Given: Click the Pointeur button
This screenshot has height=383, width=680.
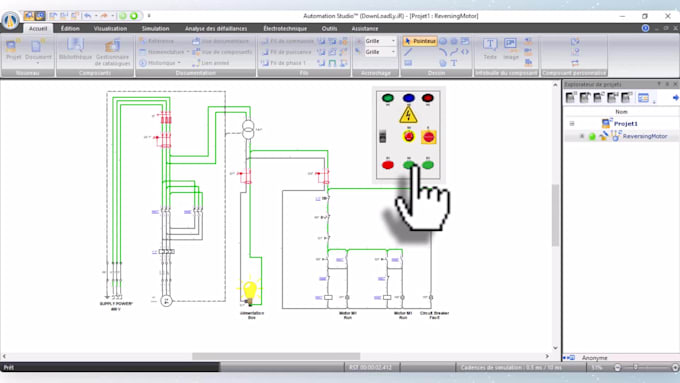Looking at the screenshot, I should pos(419,41).
